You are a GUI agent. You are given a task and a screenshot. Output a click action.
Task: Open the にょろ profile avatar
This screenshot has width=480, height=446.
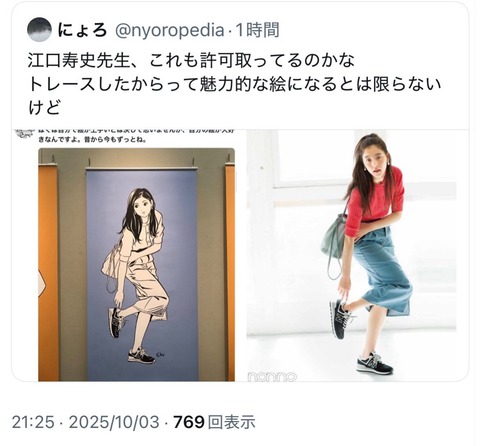39,30
